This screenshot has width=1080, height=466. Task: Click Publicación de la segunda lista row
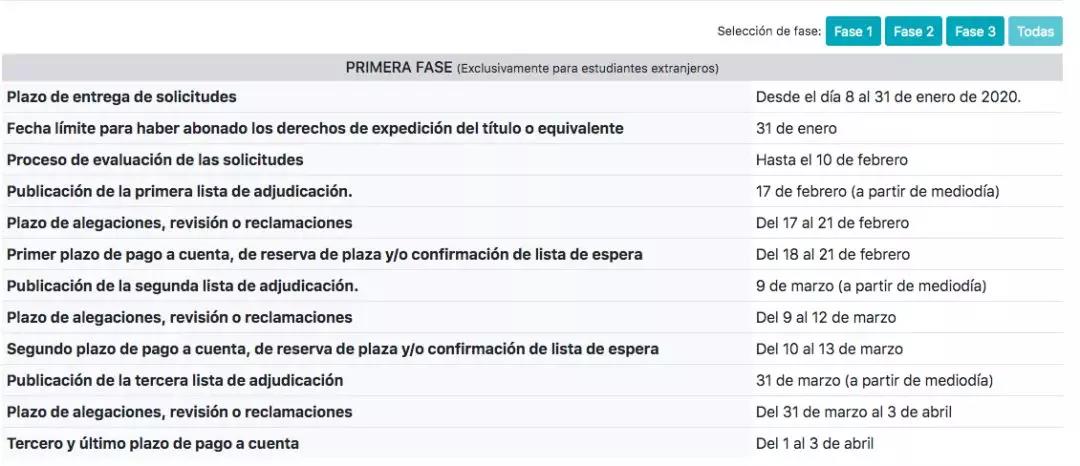coord(532,286)
